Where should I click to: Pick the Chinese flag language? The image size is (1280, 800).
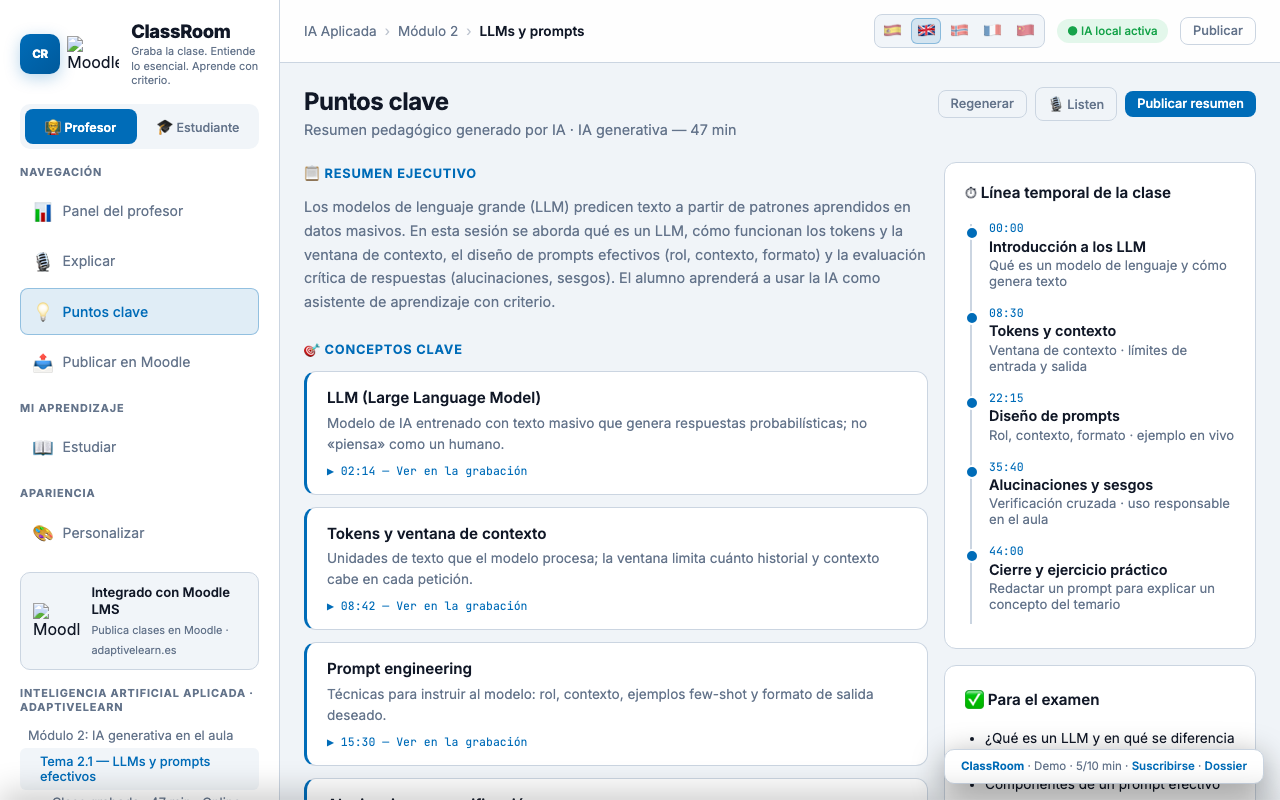coord(1025,31)
